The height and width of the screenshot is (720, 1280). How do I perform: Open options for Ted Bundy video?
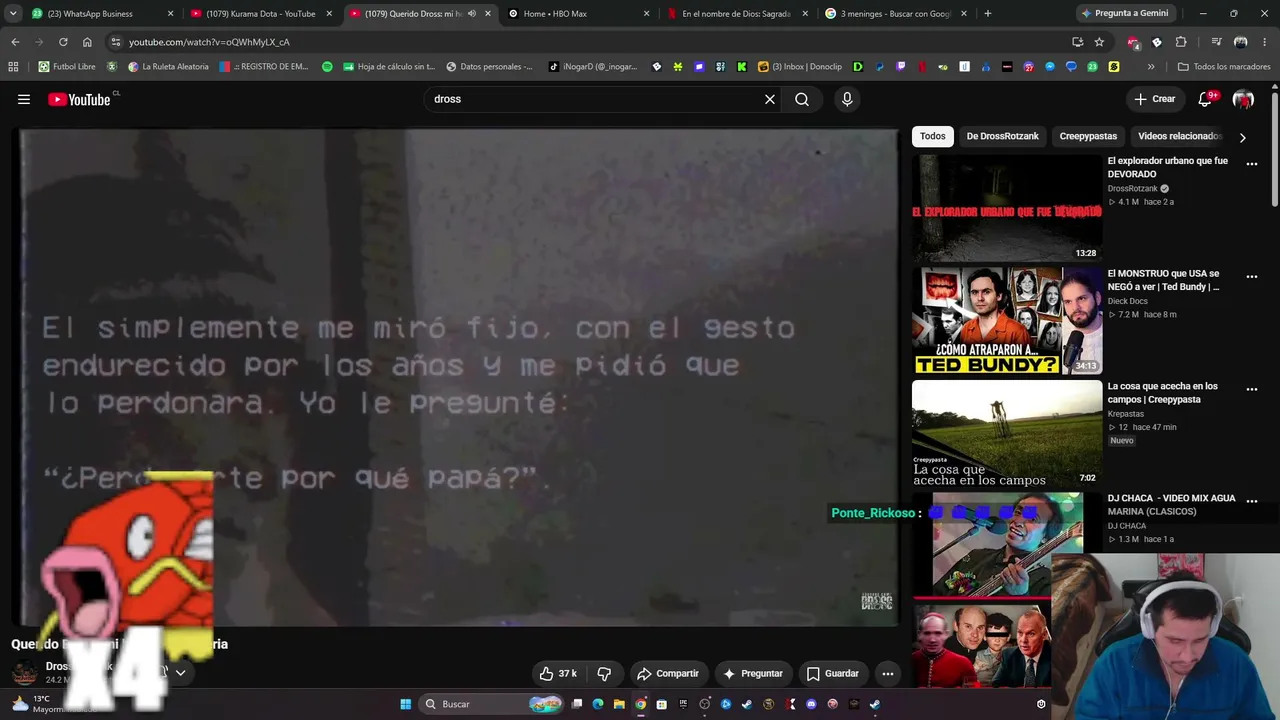(1252, 277)
